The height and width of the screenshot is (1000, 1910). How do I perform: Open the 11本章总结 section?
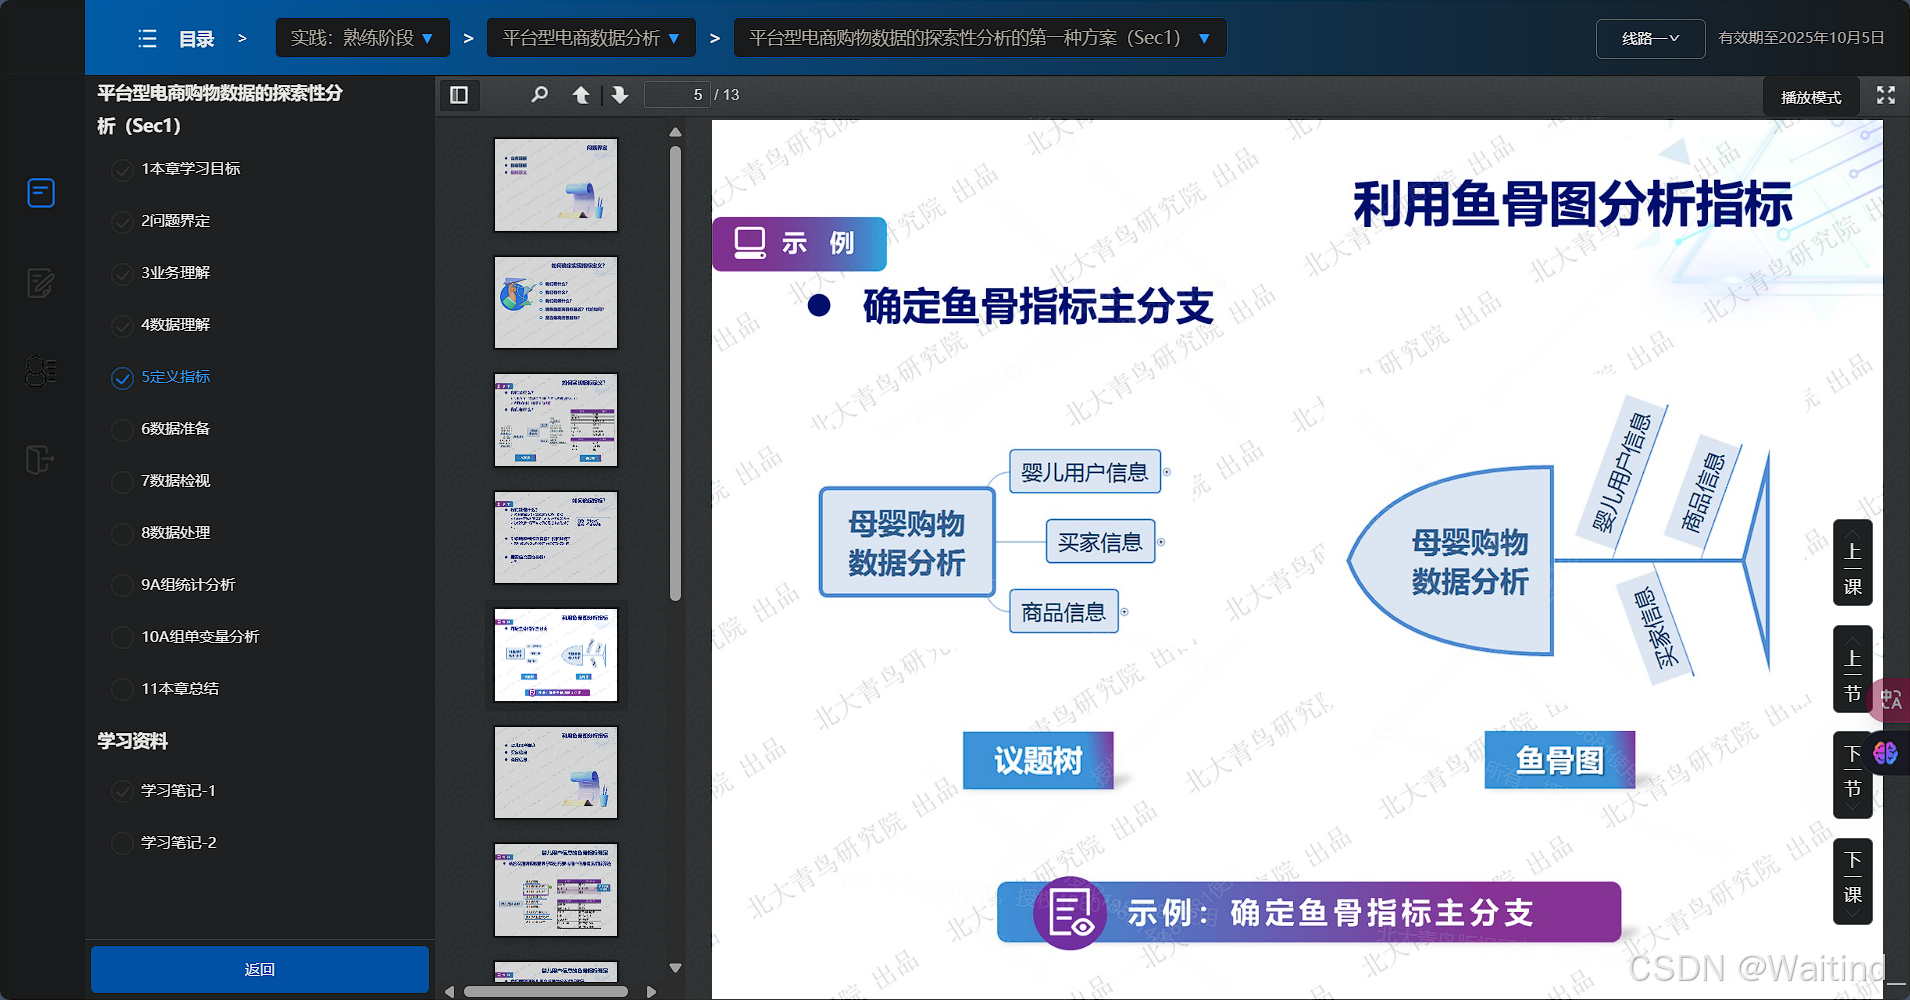180,688
